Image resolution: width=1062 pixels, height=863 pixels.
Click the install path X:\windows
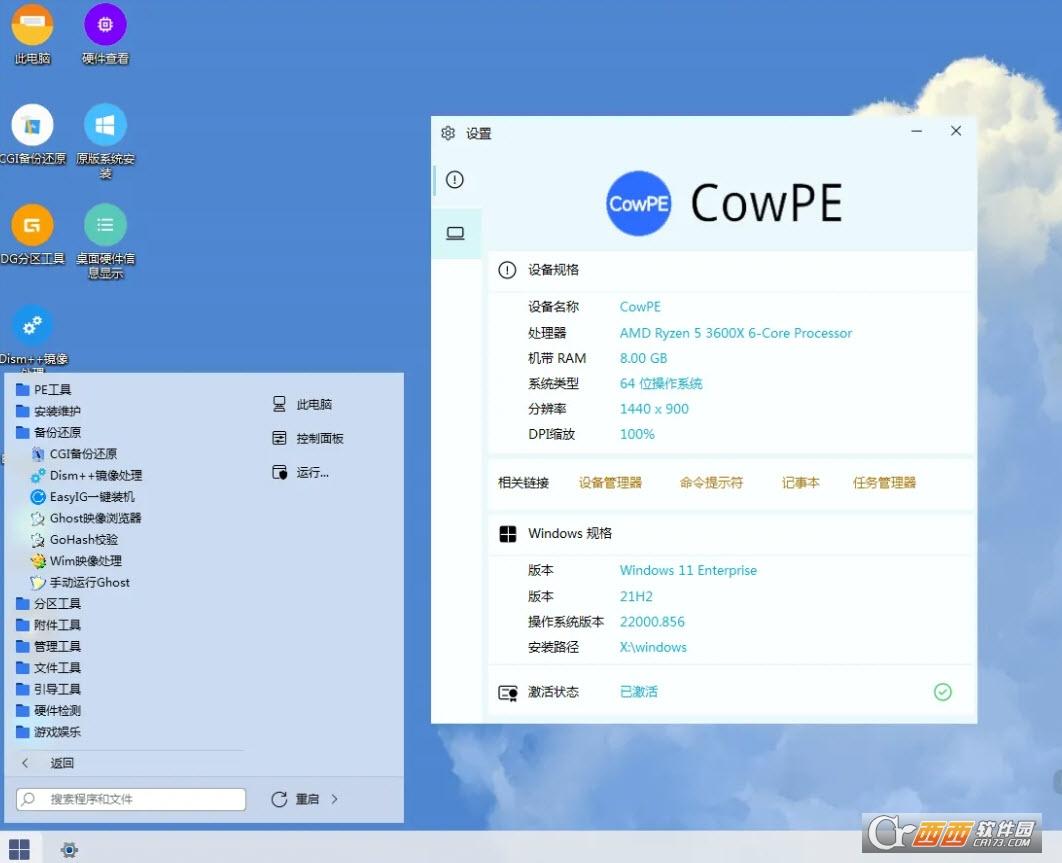pyautogui.click(x=653, y=648)
